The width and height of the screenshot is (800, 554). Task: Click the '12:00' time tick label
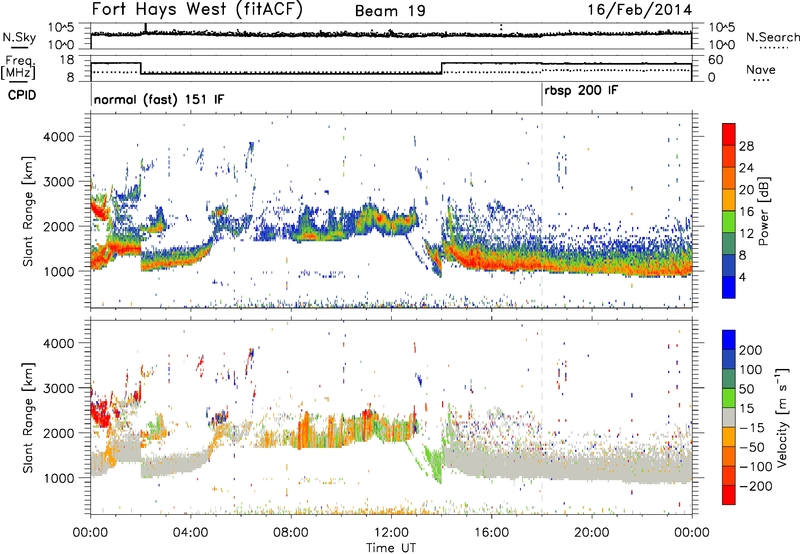click(391, 533)
